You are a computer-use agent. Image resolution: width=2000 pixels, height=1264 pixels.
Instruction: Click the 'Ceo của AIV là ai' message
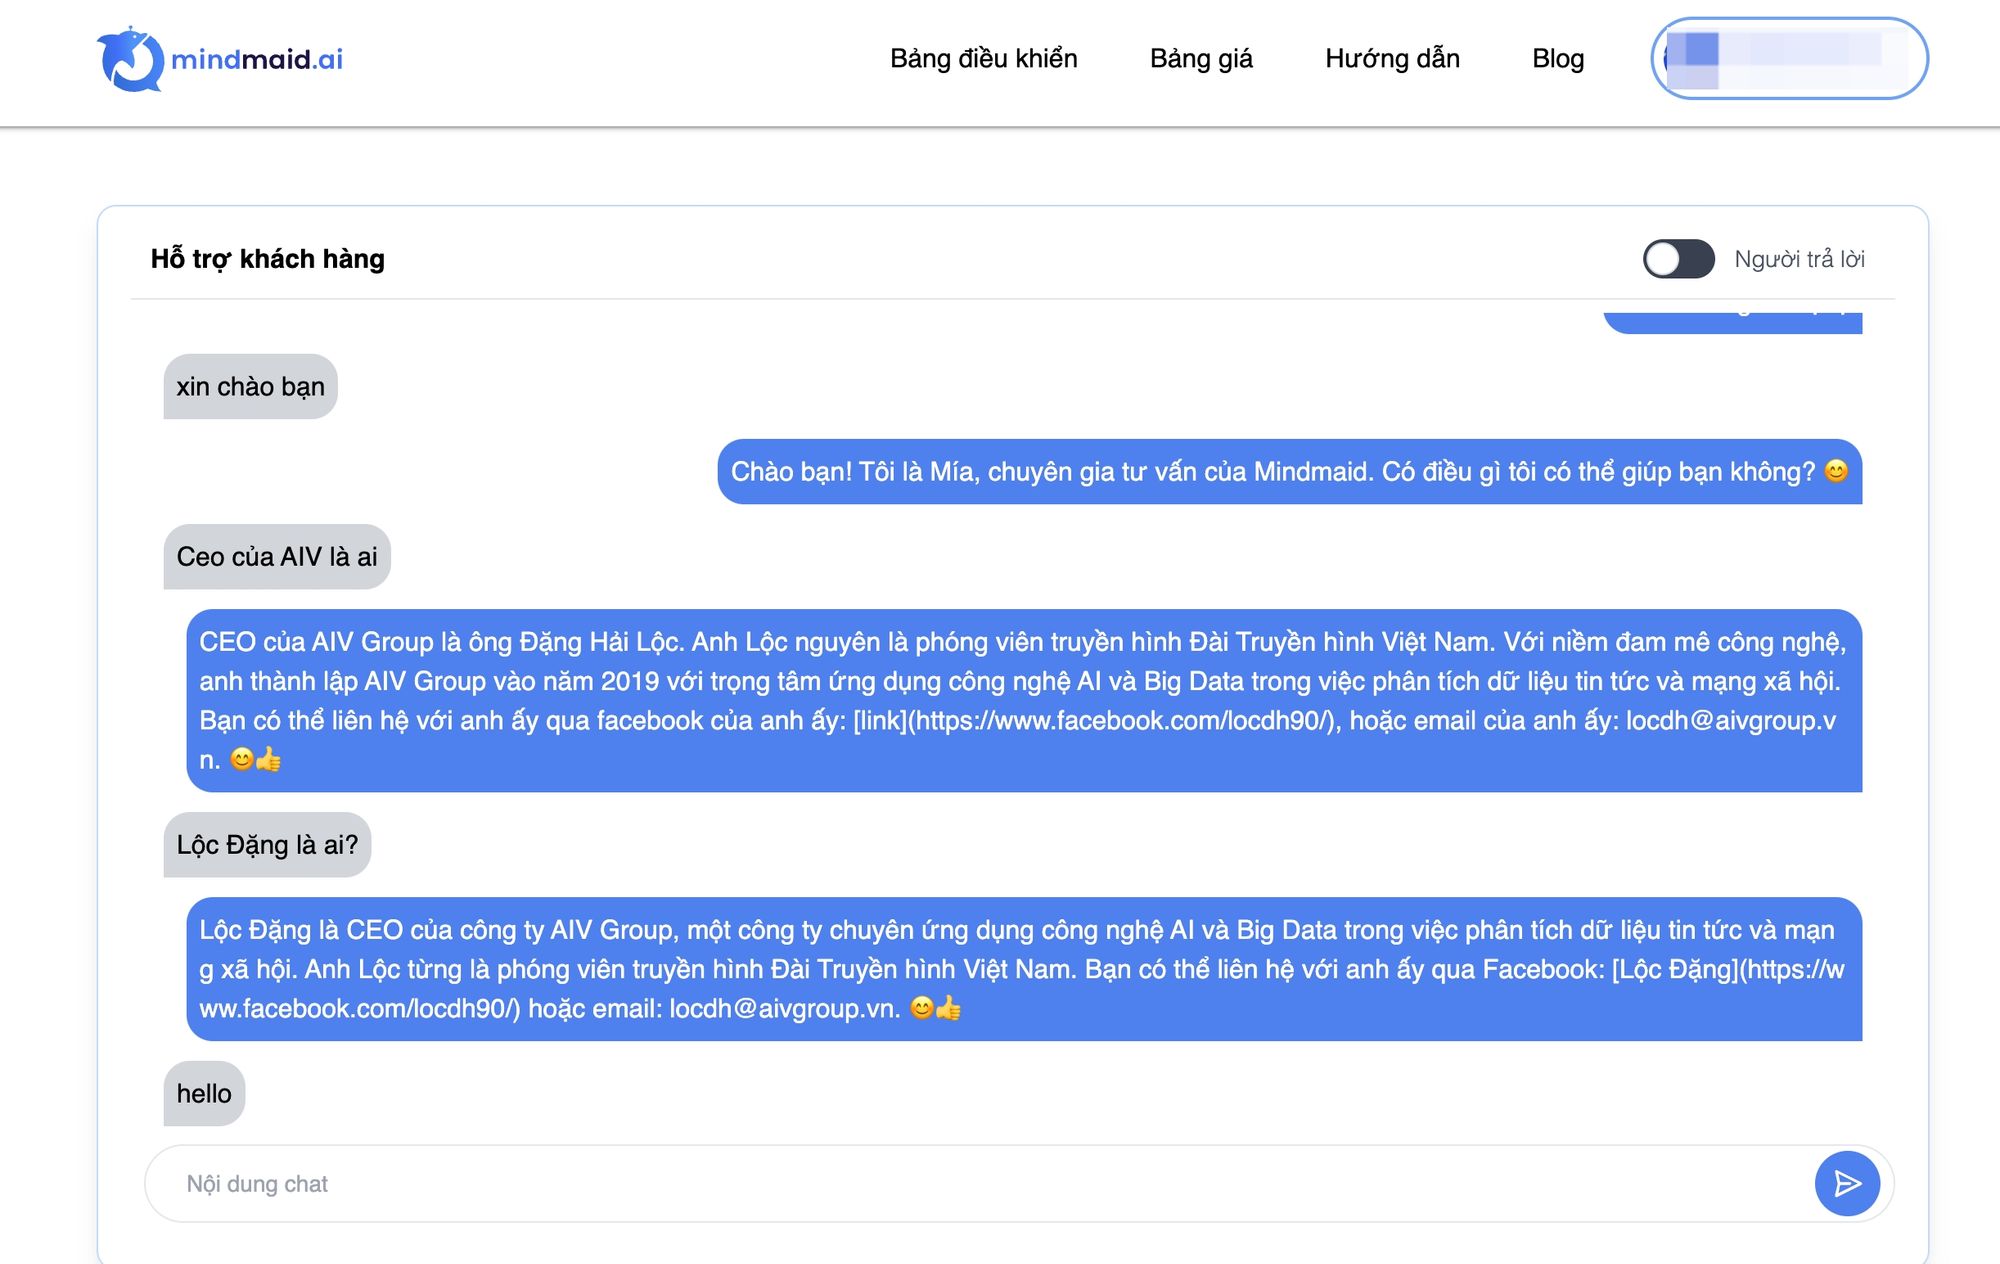coord(277,557)
